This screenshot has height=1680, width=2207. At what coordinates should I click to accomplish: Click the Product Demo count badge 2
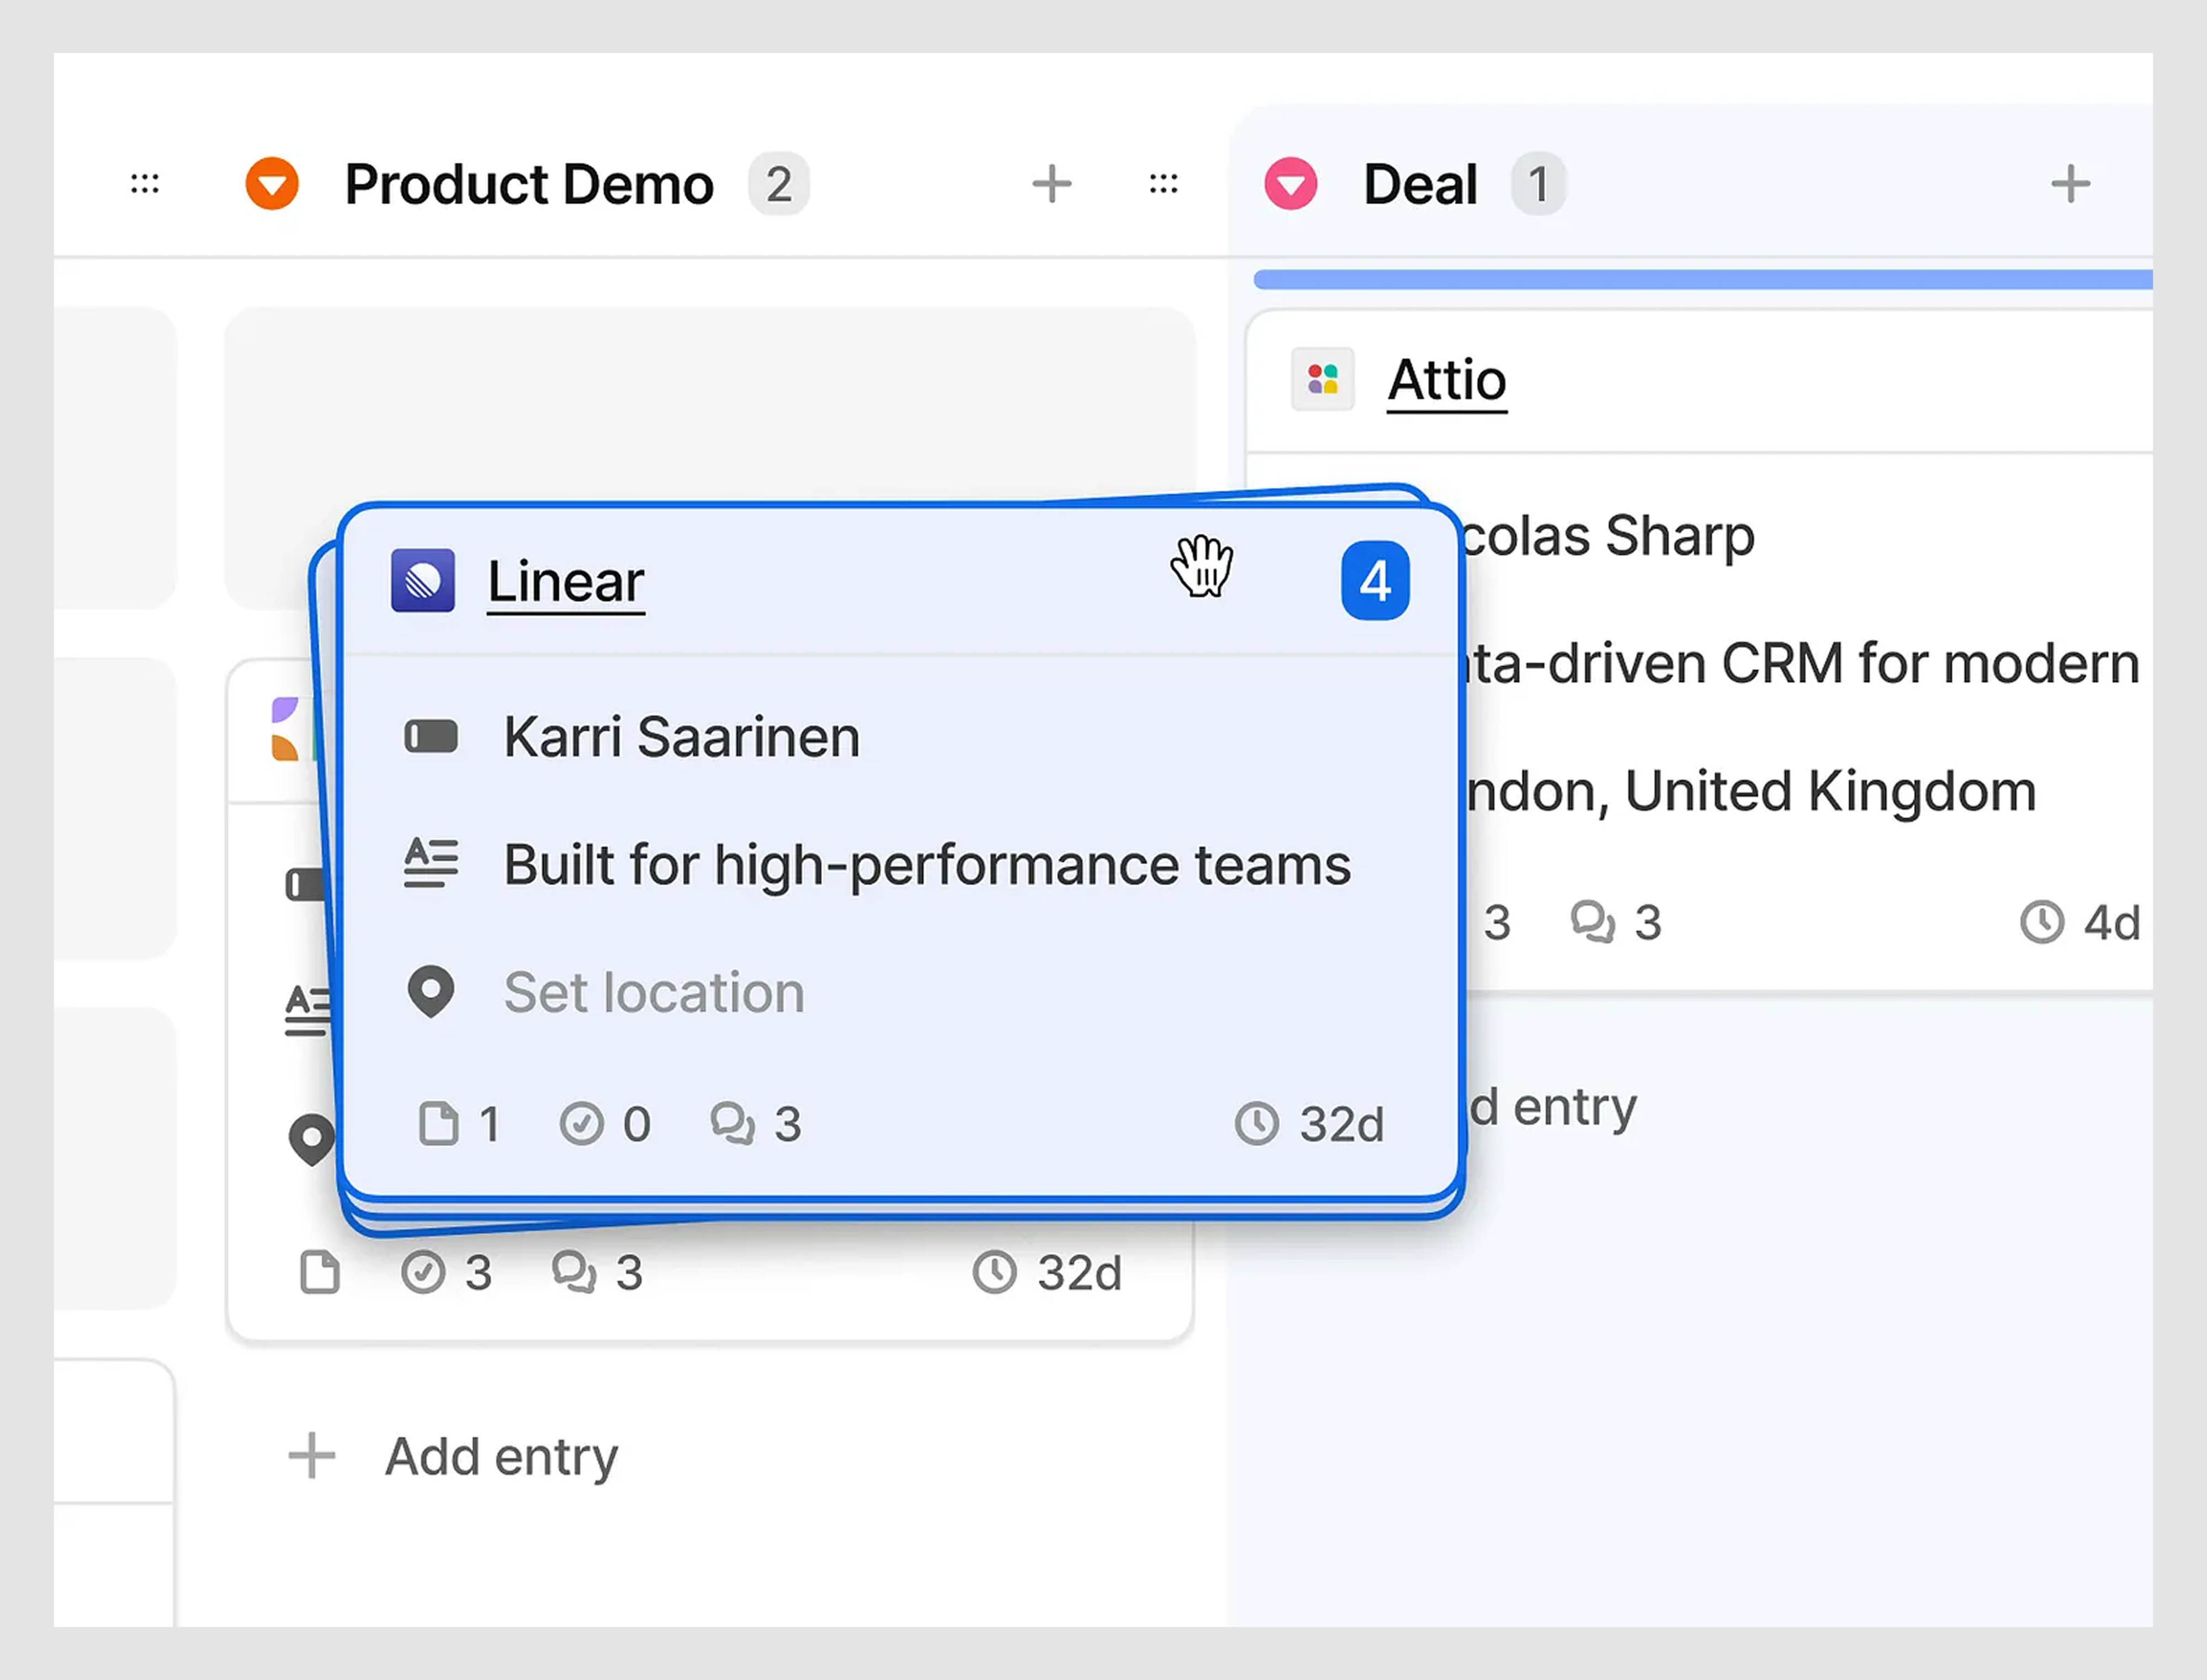(779, 184)
